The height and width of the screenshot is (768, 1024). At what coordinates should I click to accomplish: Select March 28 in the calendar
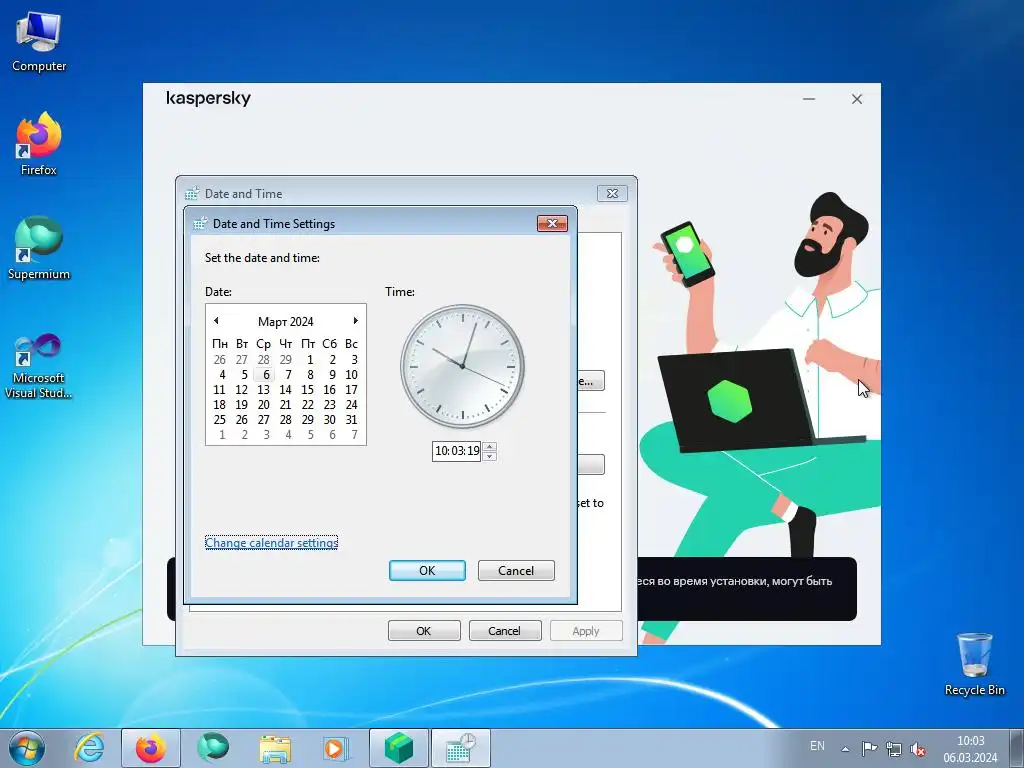point(285,419)
